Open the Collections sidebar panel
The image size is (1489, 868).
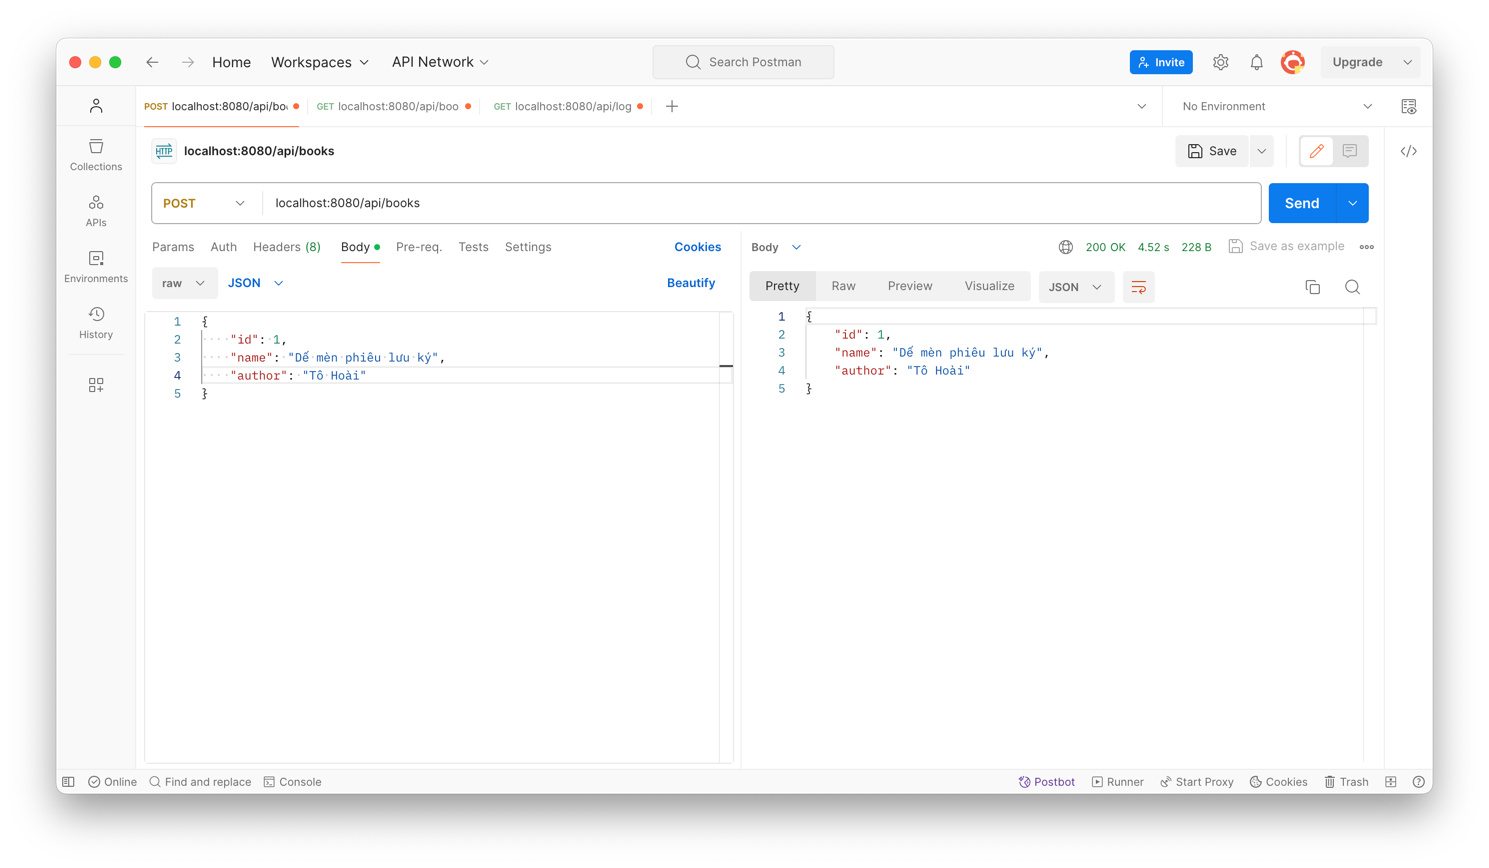point(96,155)
